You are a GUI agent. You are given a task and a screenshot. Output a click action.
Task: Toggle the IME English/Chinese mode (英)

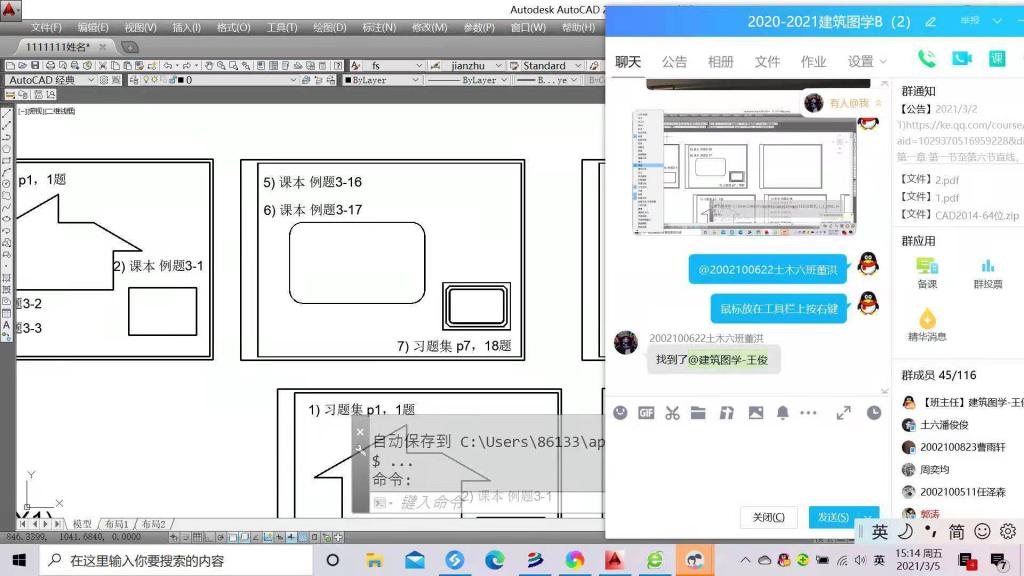pyautogui.click(x=880, y=532)
